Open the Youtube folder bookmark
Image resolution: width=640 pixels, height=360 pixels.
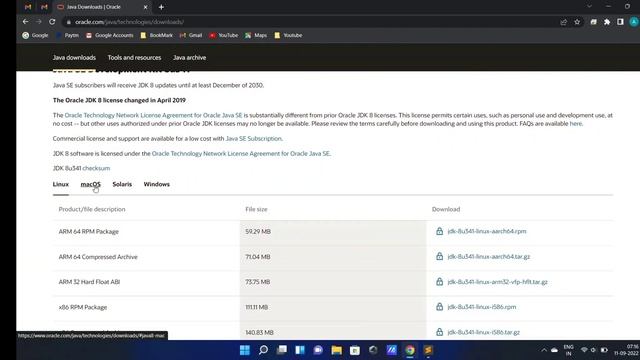click(x=288, y=36)
